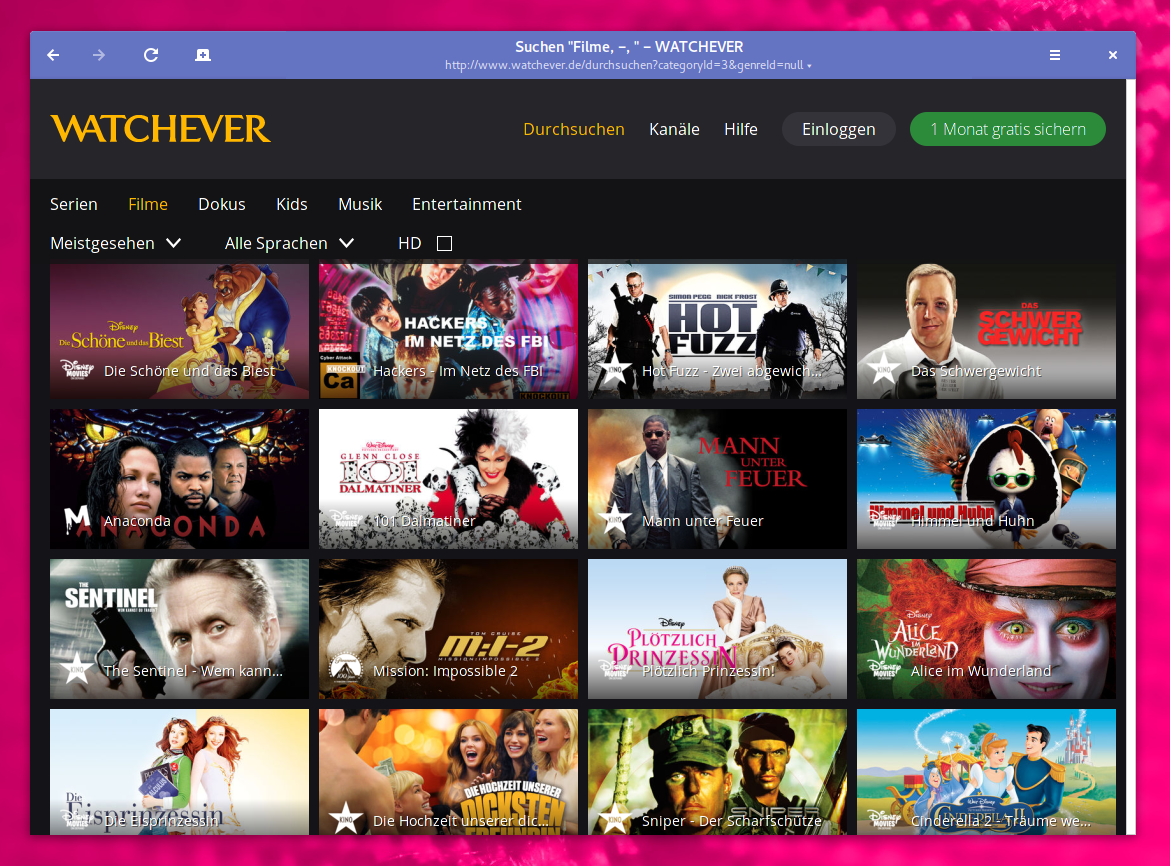1170x866 pixels.
Task: Click Kino star icon on Hot Fuzz tile
Action: click(x=615, y=369)
